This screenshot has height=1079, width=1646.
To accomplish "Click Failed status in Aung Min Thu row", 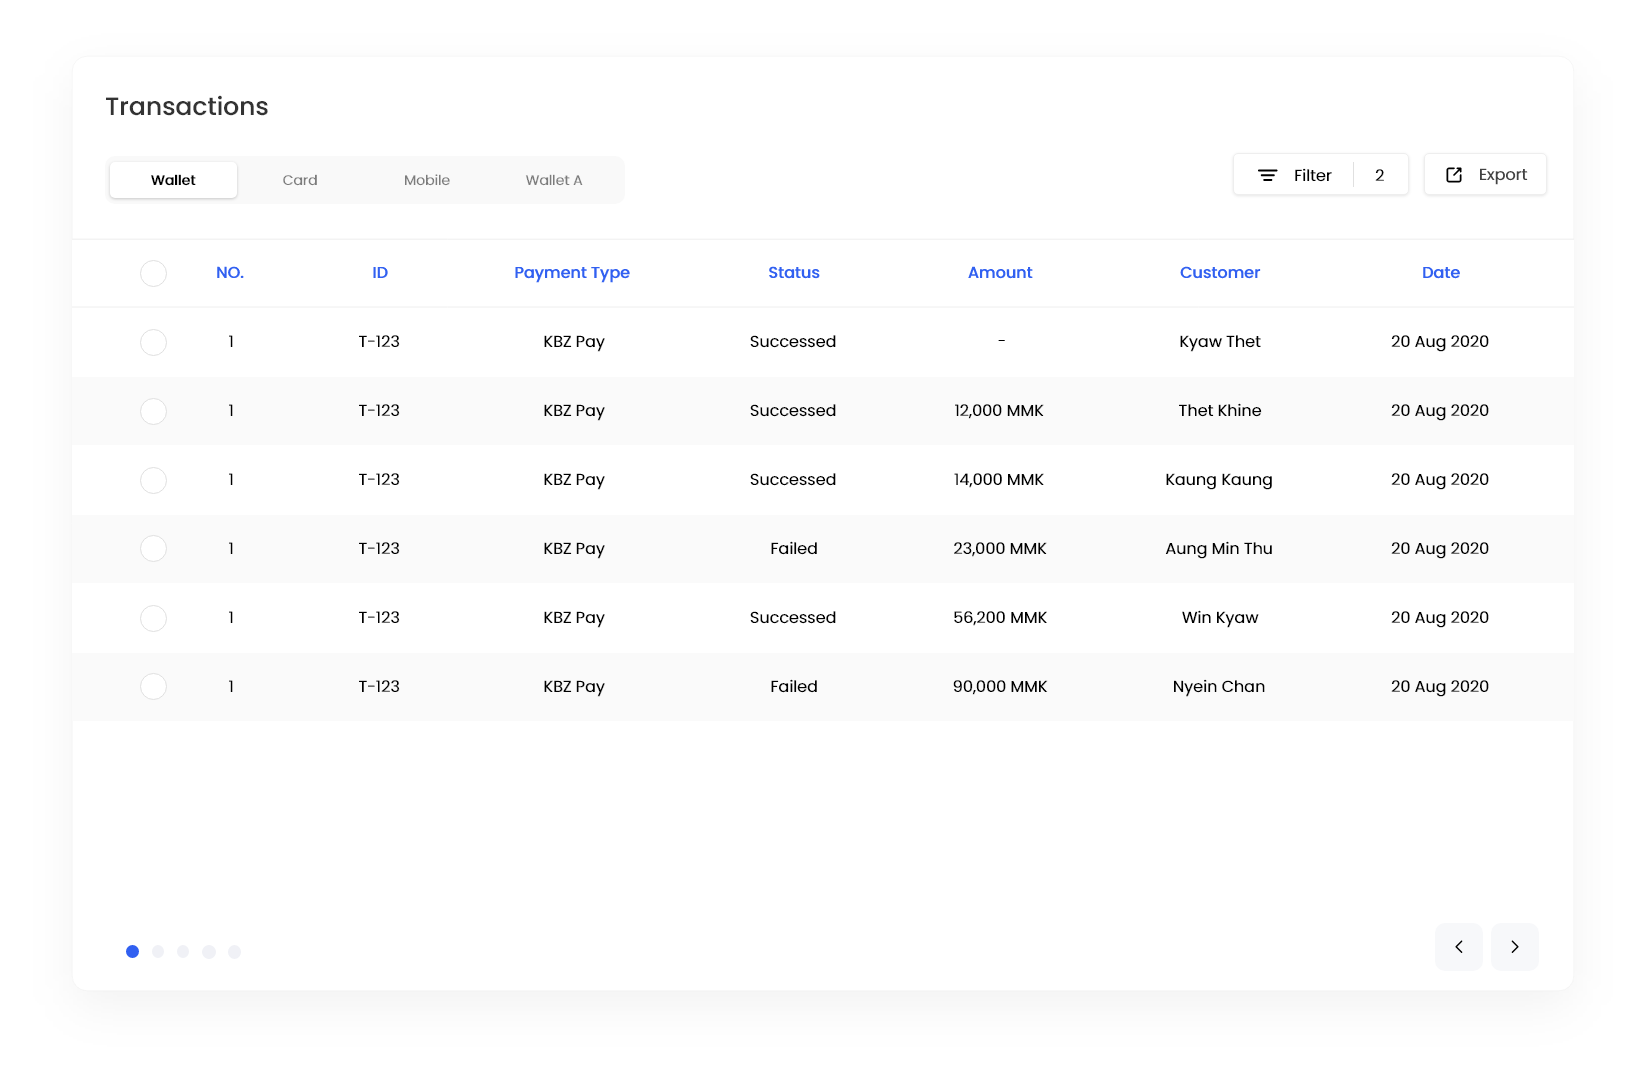I will click(x=794, y=548).
